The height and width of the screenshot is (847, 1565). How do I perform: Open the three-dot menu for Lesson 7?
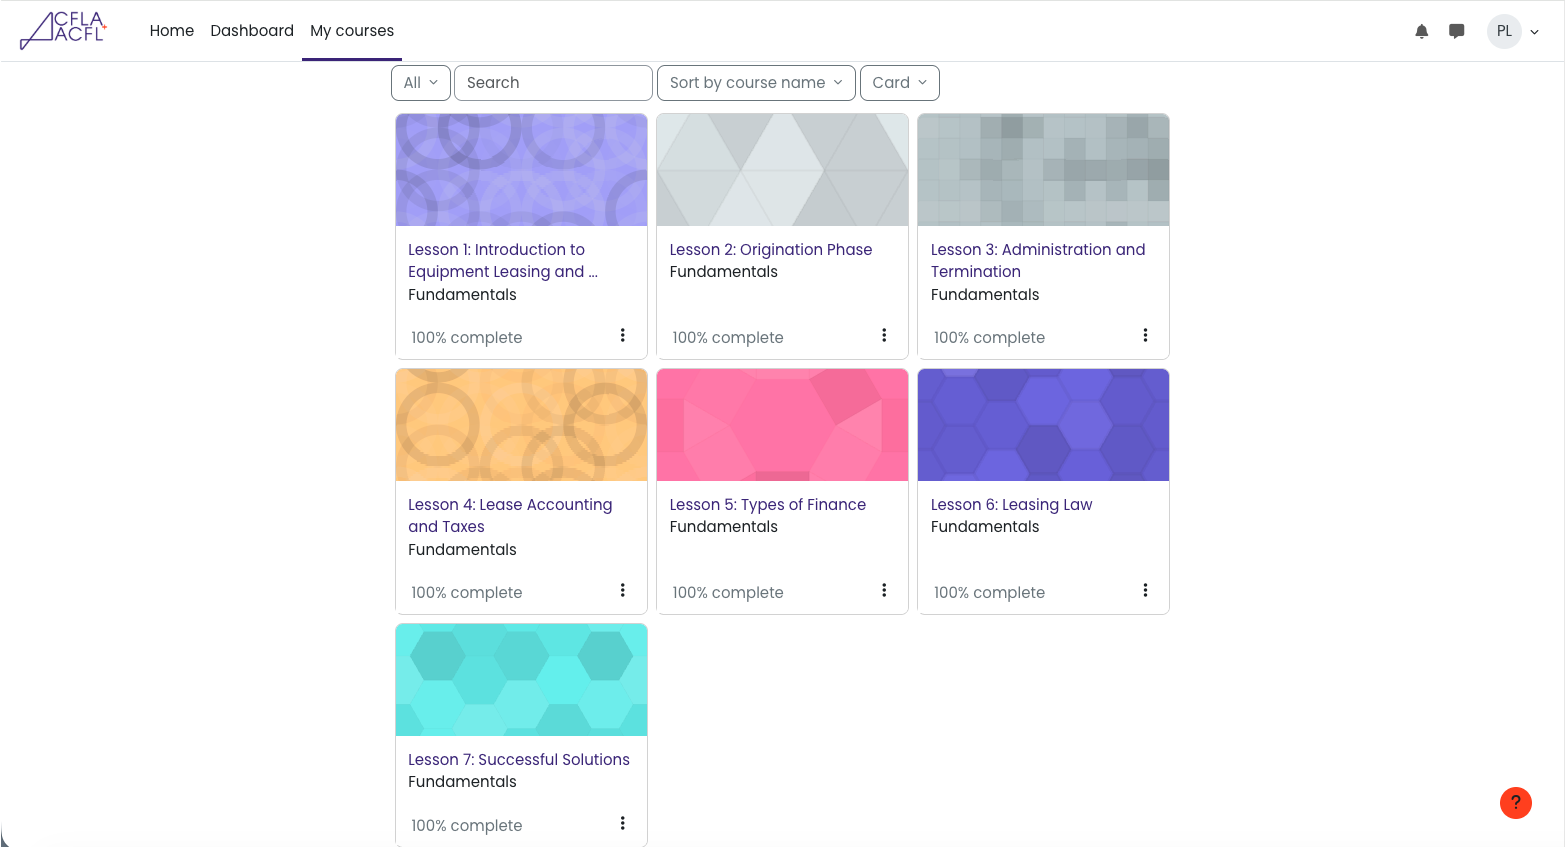(x=622, y=823)
